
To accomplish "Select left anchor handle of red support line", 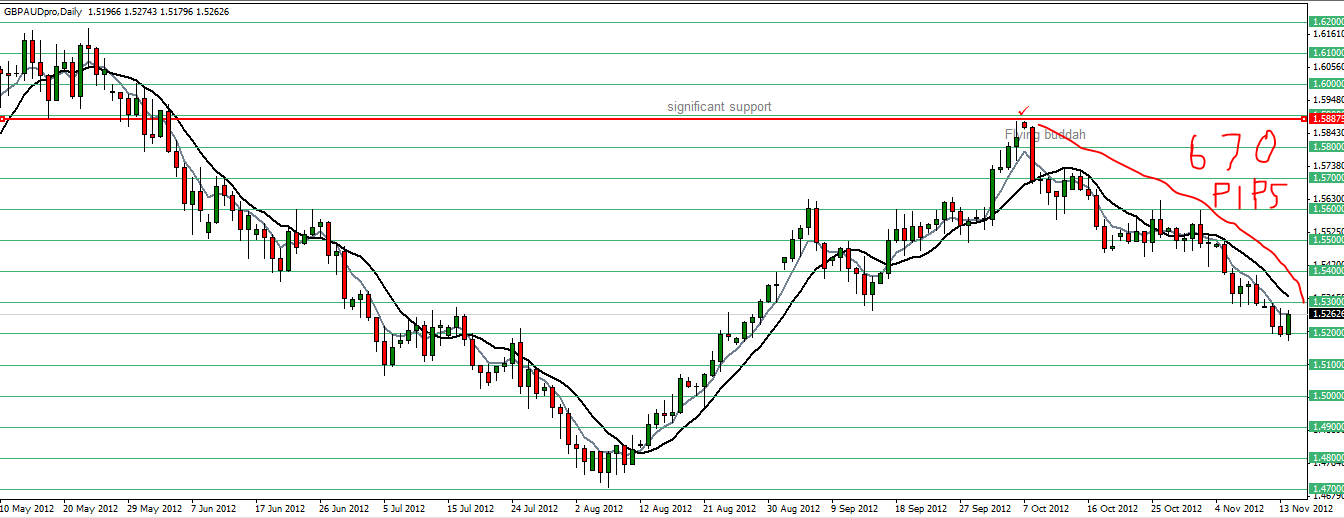I will (3, 119).
